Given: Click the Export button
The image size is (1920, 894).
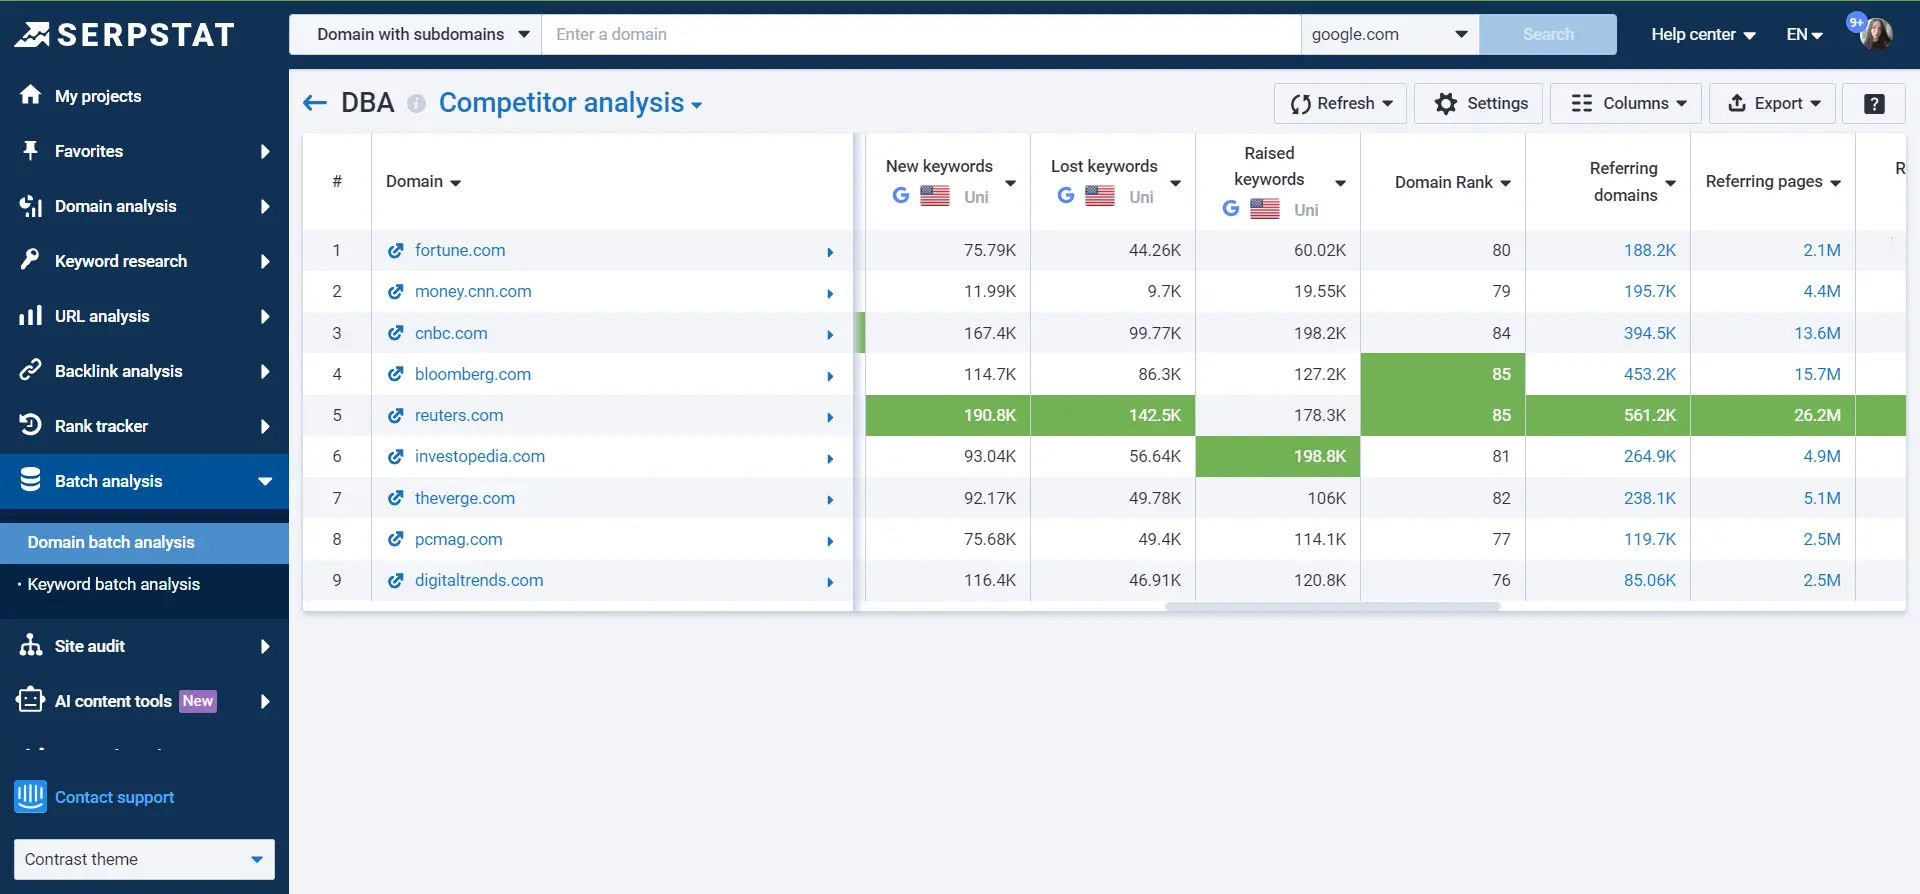Looking at the screenshot, I should 1773,103.
